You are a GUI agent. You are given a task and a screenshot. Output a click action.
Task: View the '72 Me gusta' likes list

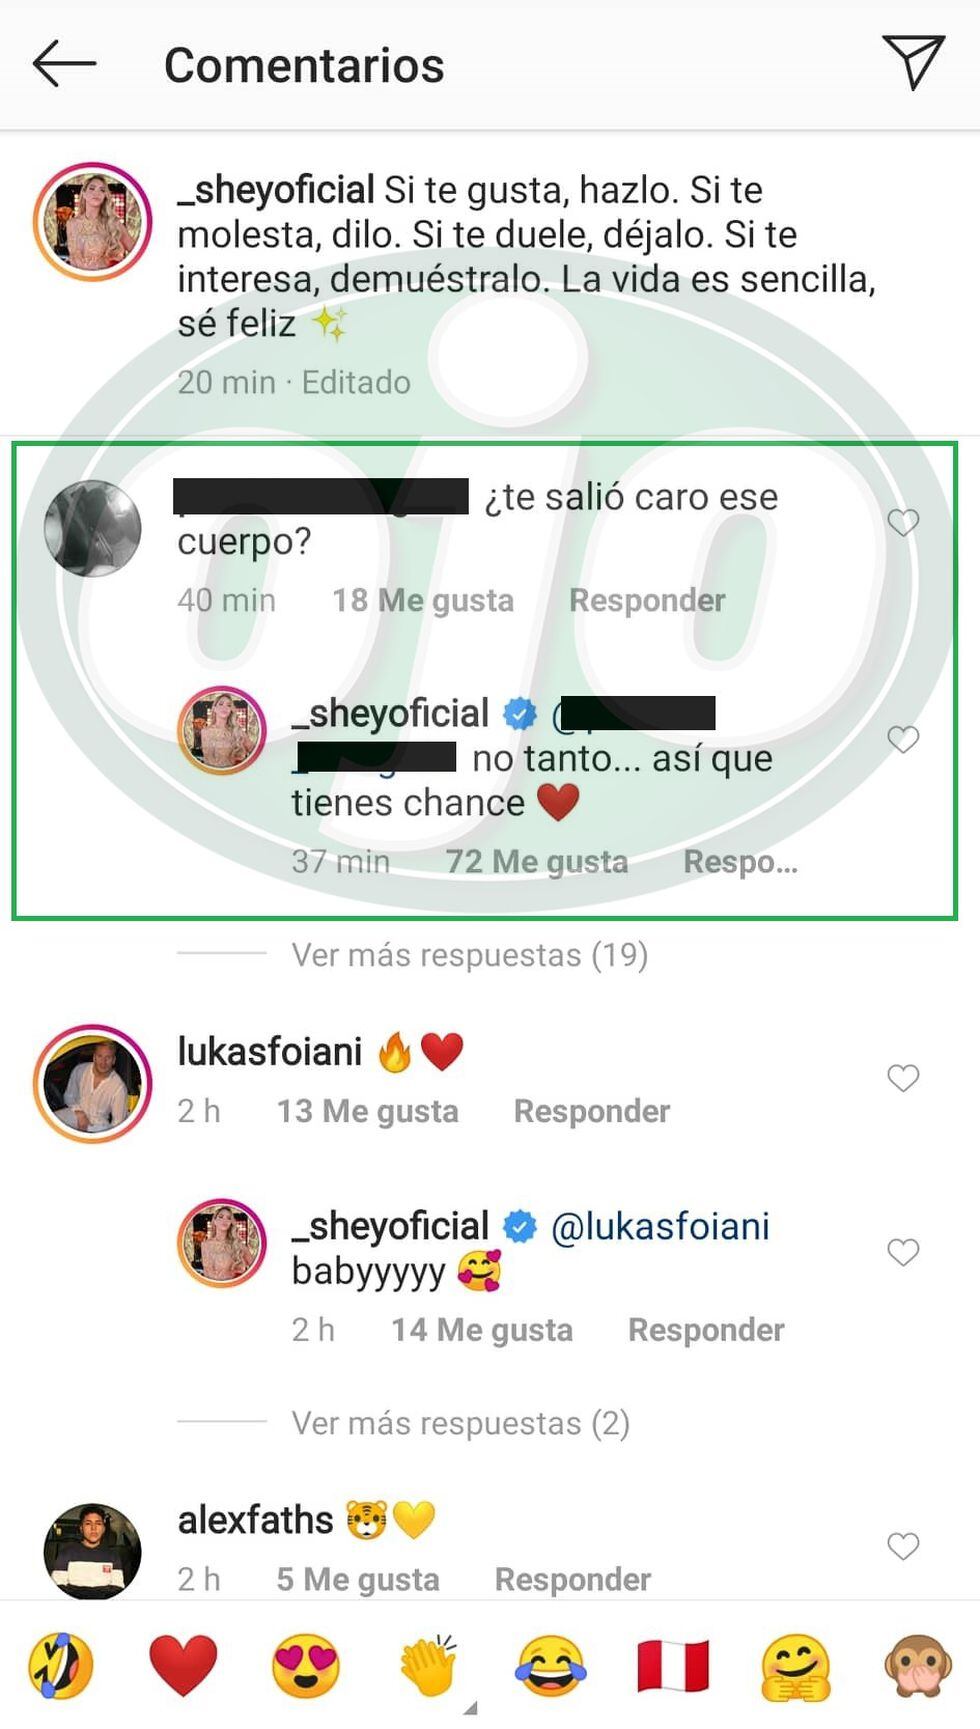tap(537, 862)
